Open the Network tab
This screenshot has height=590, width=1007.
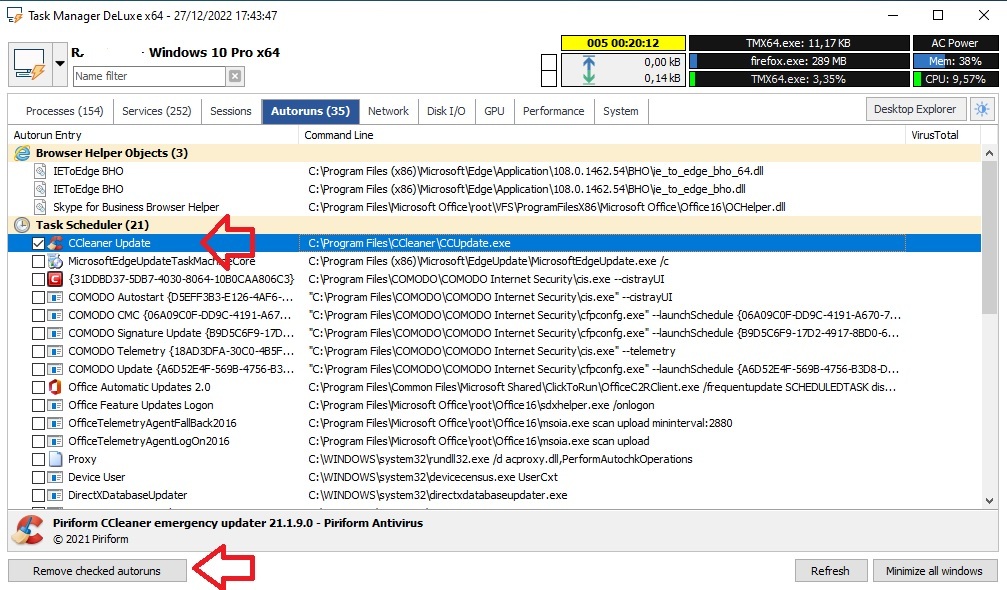(x=388, y=111)
